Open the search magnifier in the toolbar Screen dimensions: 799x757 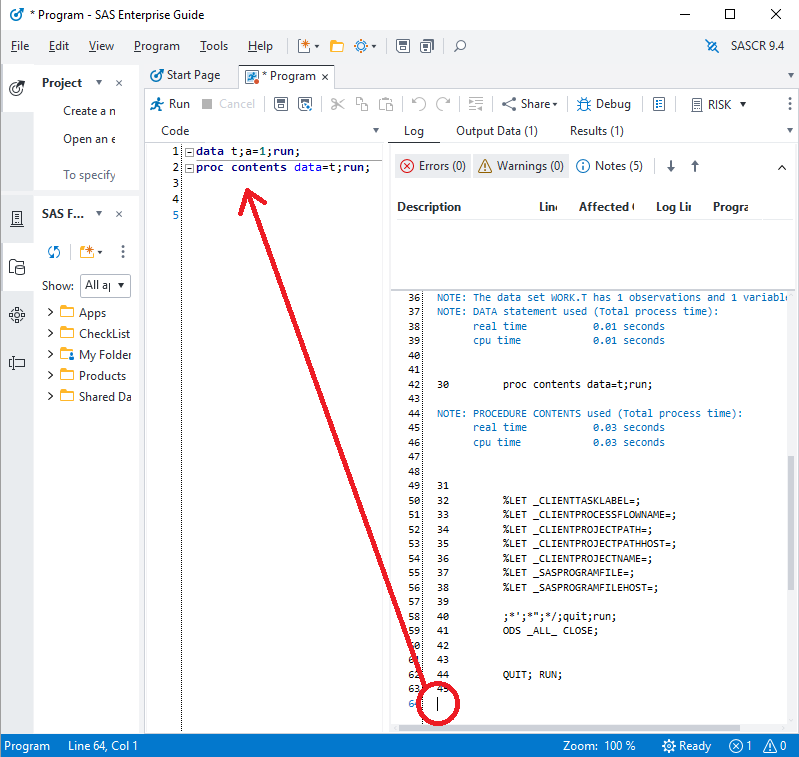click(460, 46)
